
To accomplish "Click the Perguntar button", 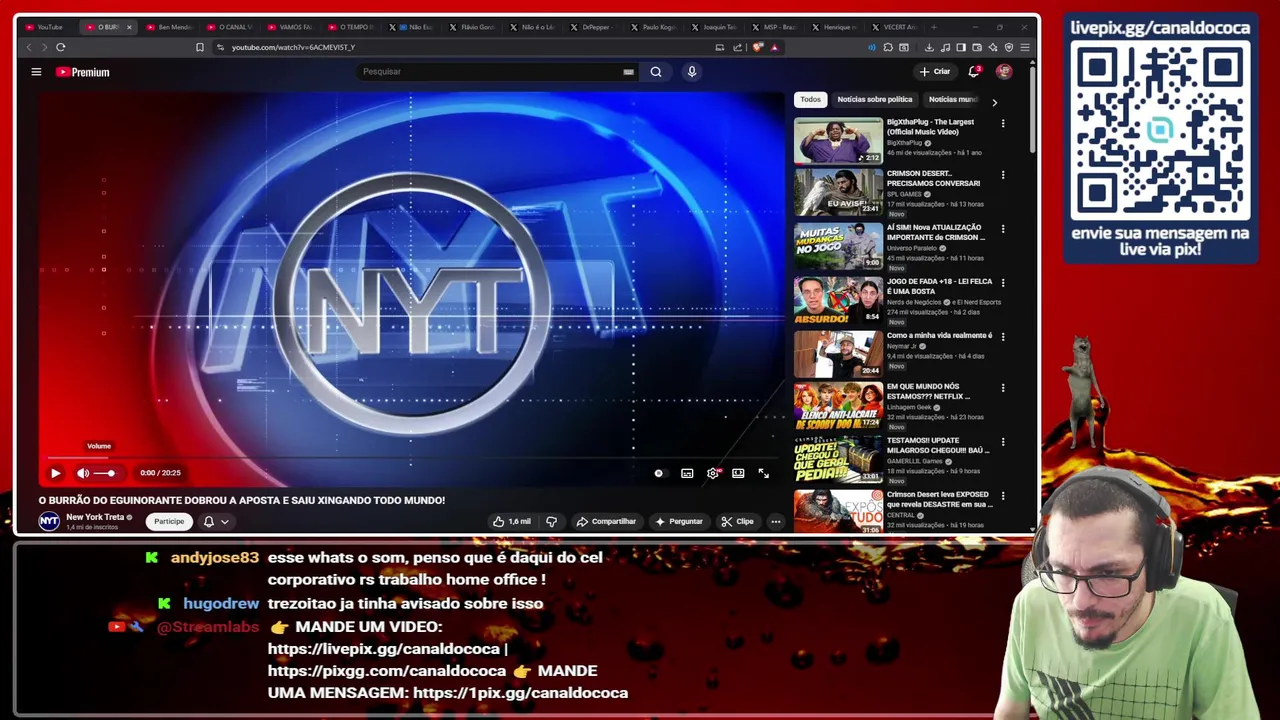I will click(x=679, y=521).
